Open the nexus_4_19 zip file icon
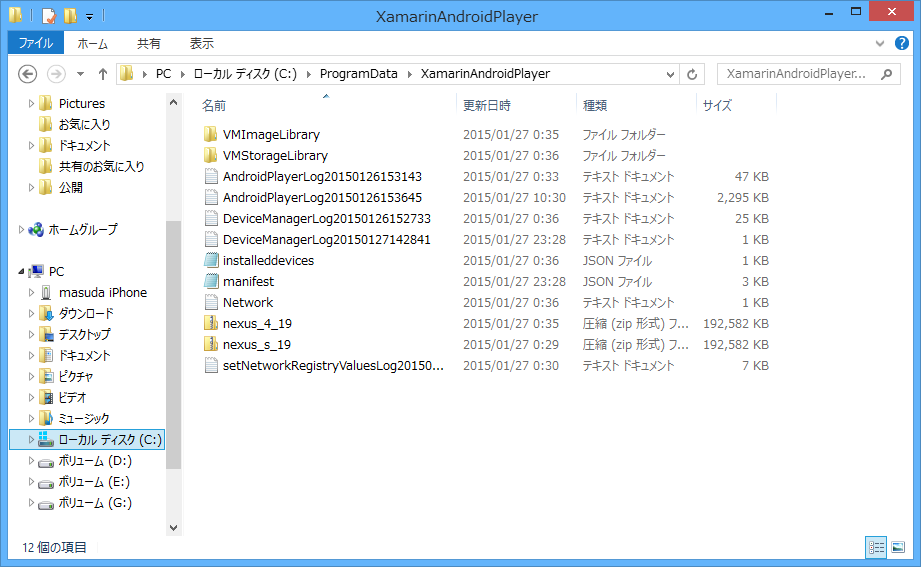921x567 pixels. coord(210,324)
